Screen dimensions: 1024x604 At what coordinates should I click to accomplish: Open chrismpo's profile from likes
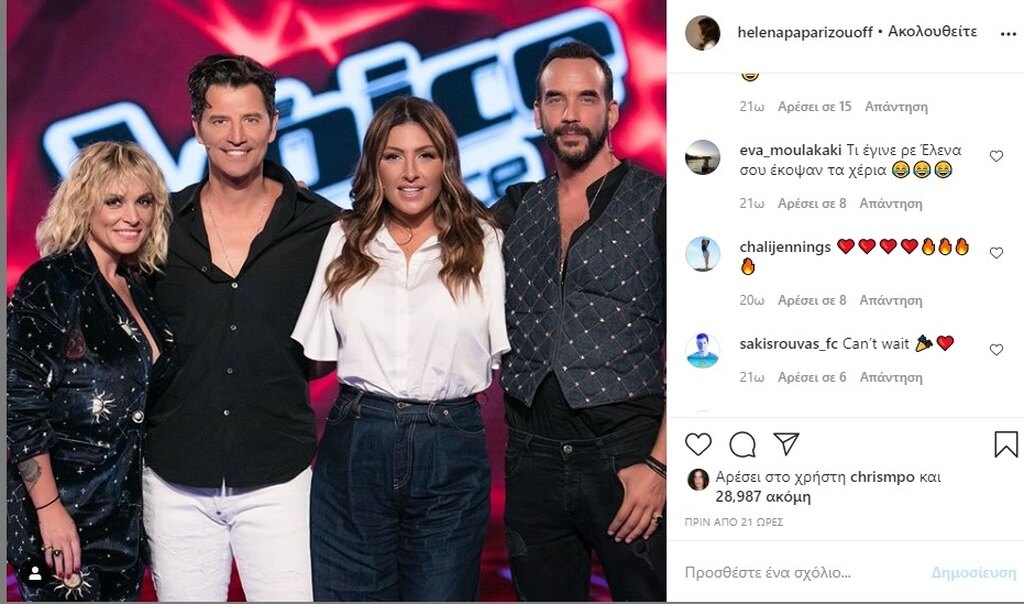882,477
